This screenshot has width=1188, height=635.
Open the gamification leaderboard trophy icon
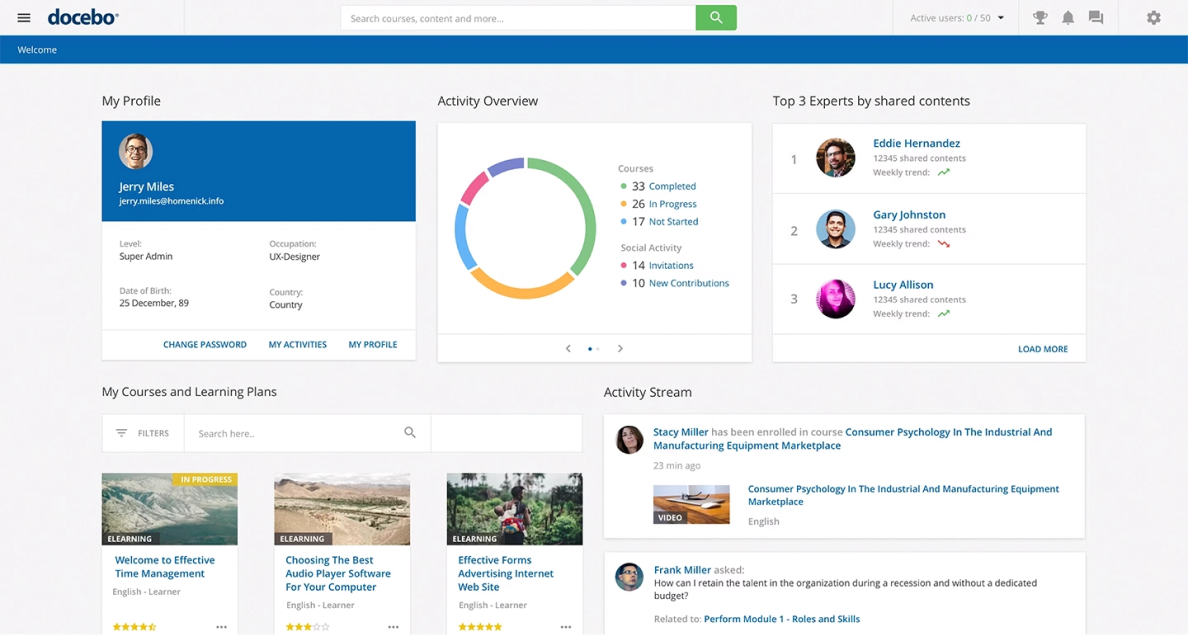[x=1040, y=17]
